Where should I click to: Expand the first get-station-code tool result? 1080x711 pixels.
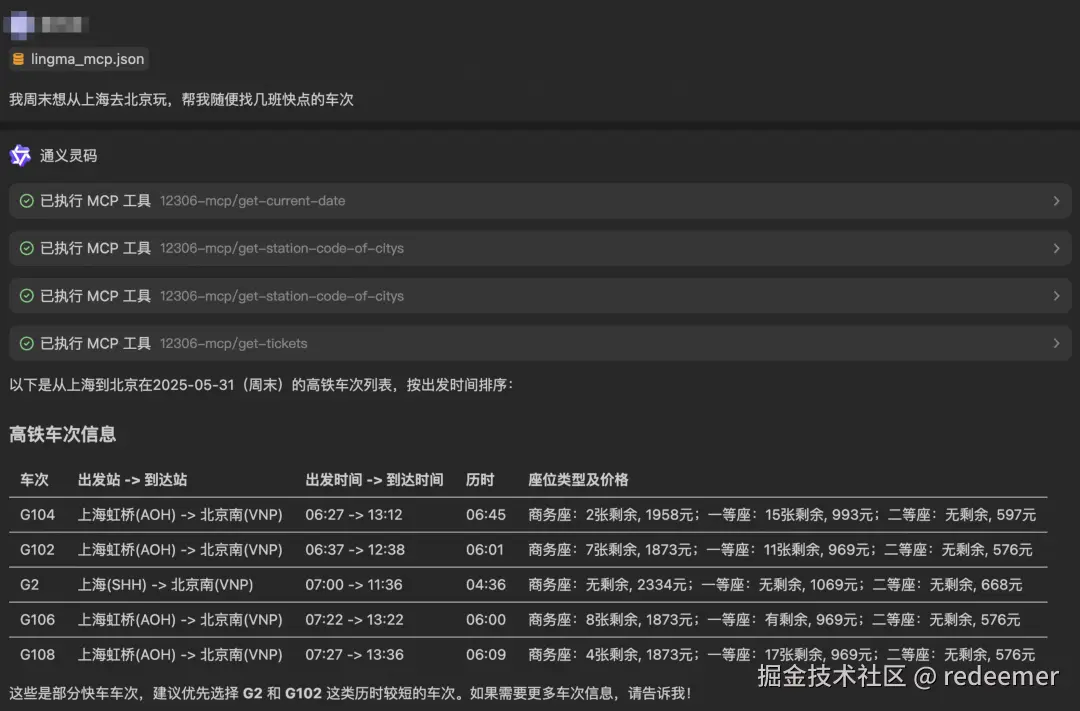[1056, 248]
